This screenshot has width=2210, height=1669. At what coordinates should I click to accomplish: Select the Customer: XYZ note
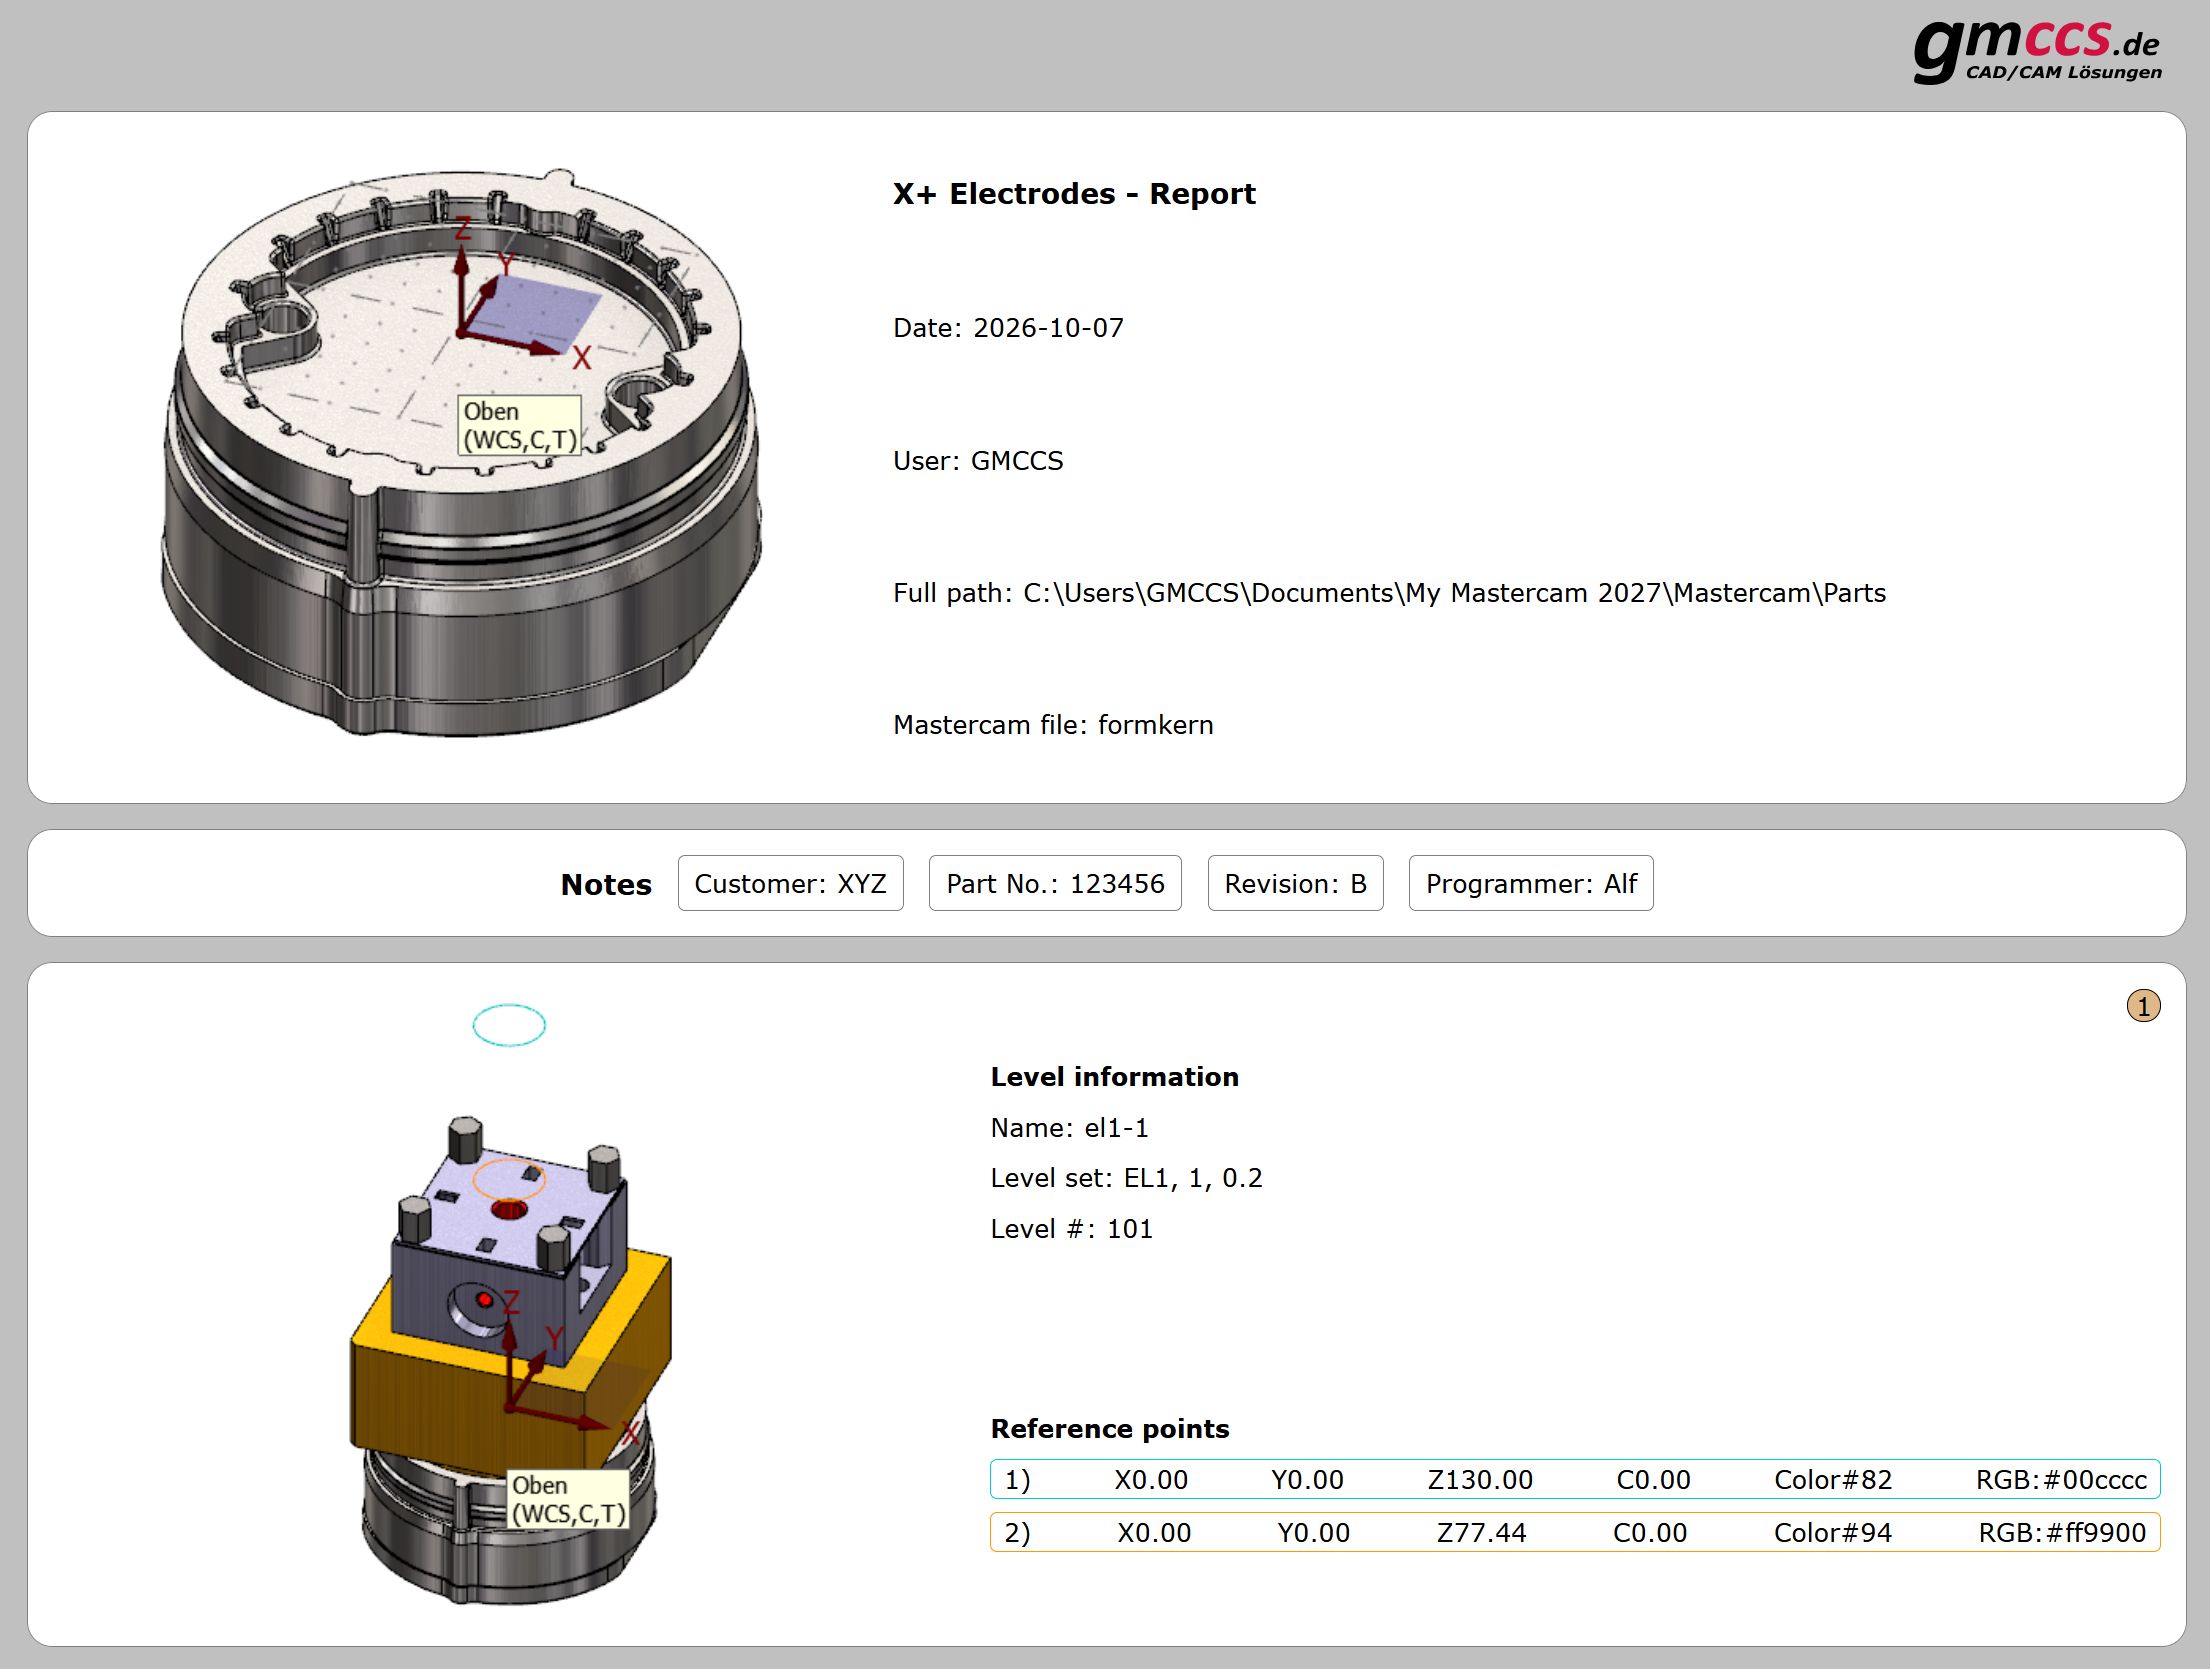point(790,884)
